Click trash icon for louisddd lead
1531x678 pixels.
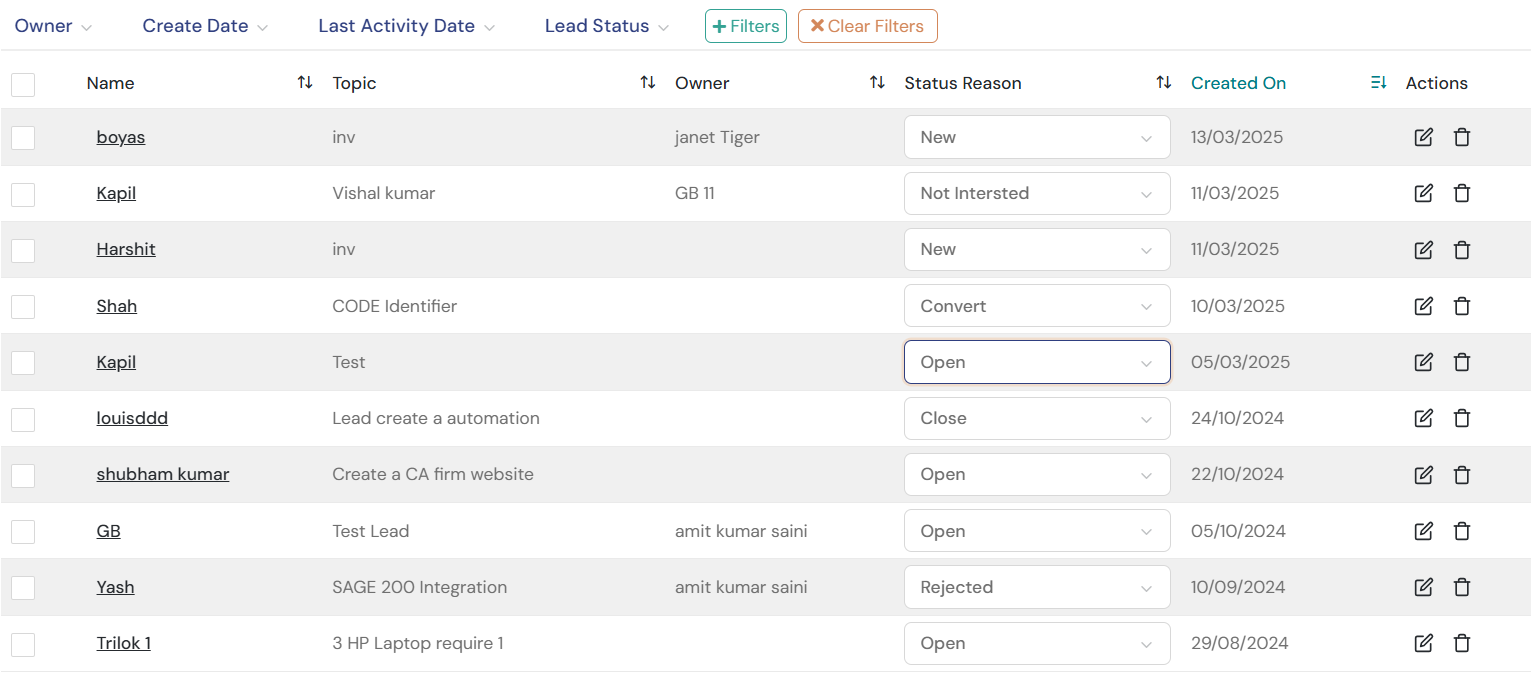click(x=1461, y=418)
